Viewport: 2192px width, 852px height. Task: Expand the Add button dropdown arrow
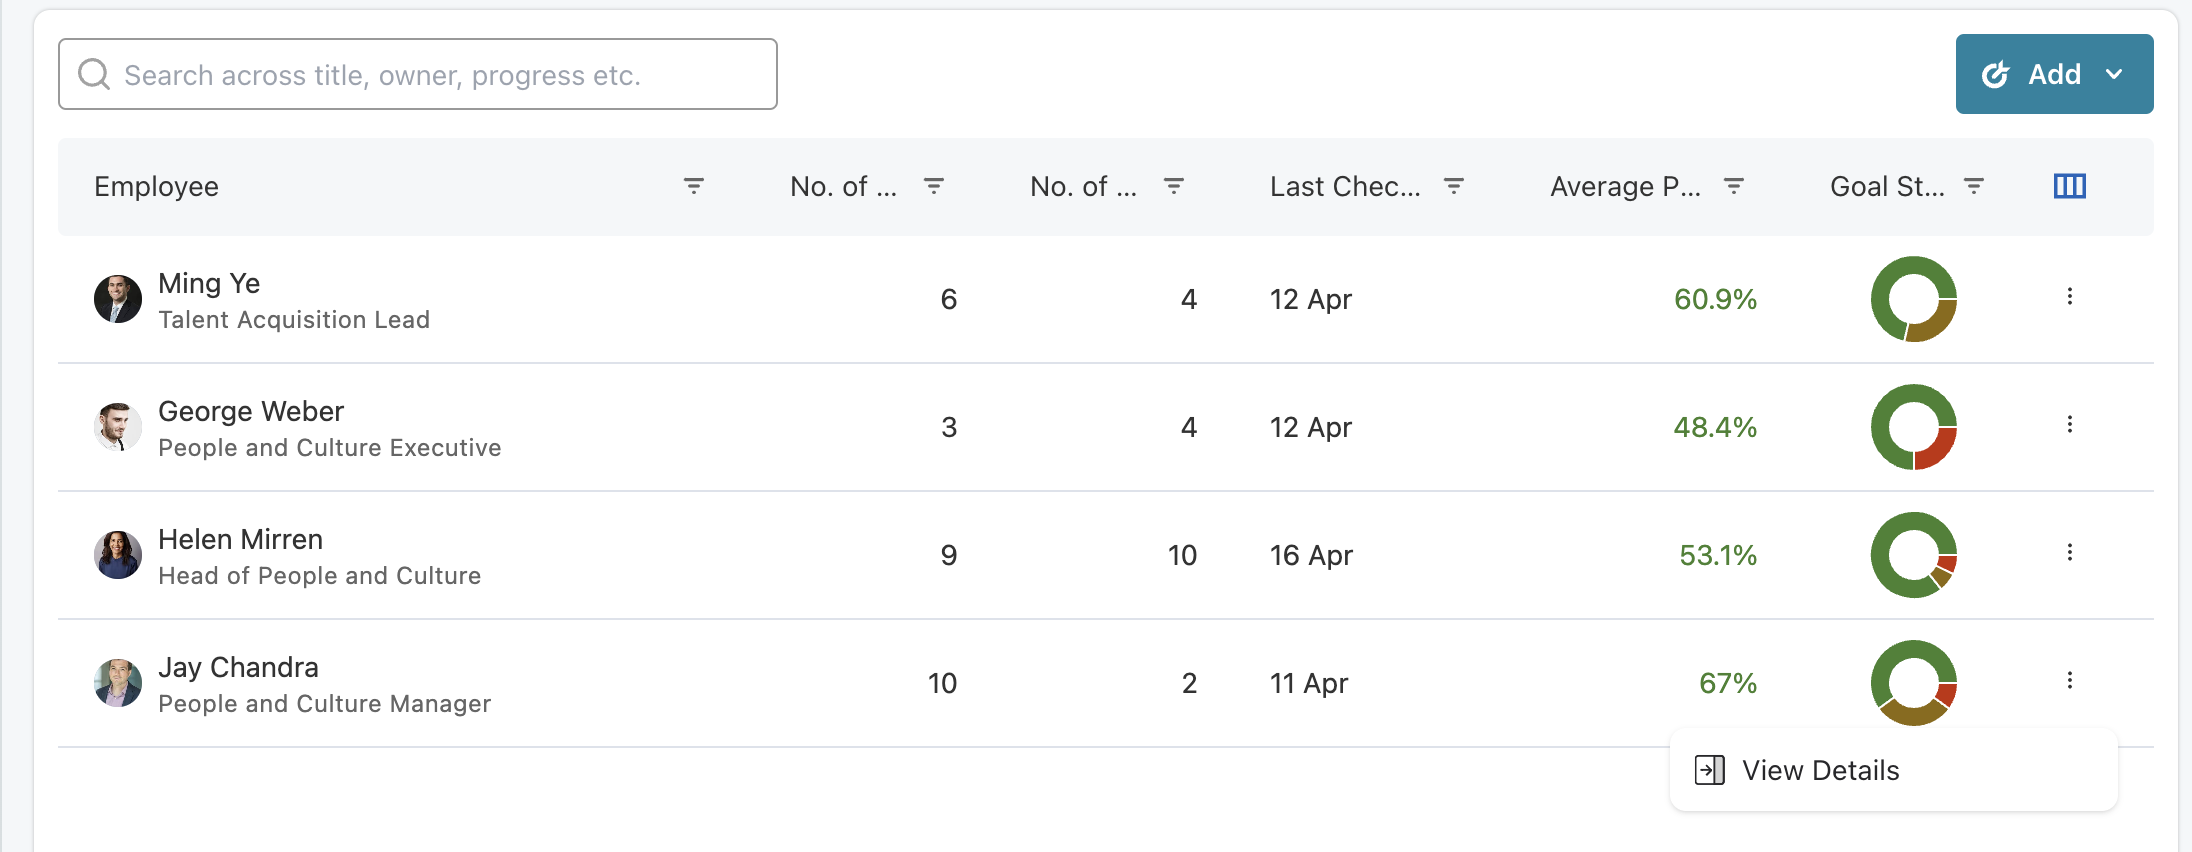(2114, 74)
